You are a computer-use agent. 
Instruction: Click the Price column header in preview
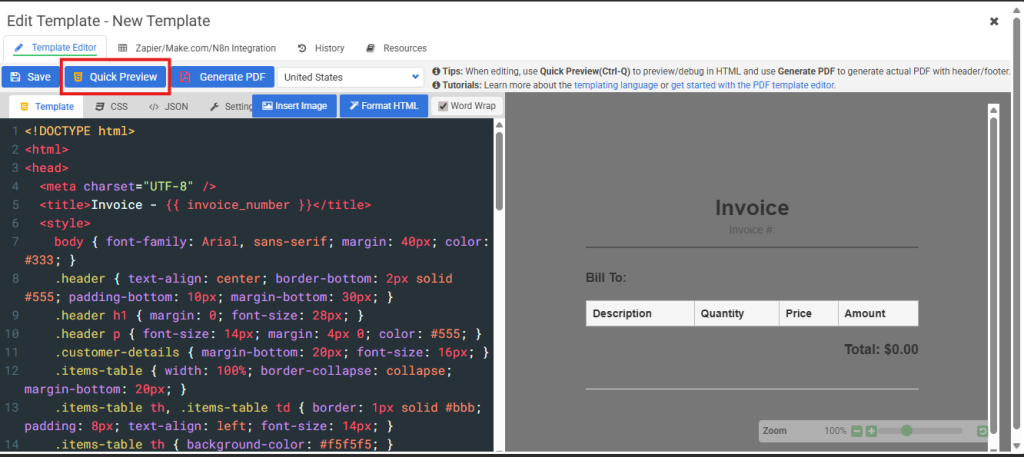pyautogui.click(x=808, y=313)
